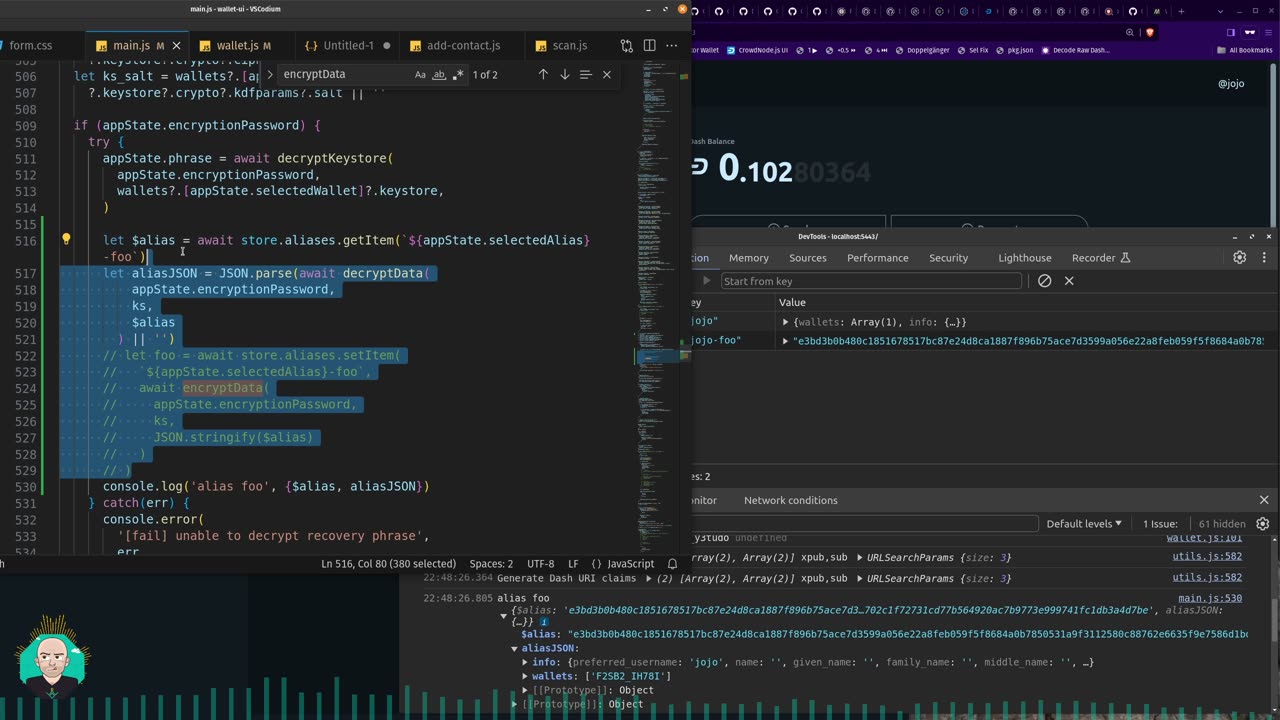Switch to DevTools Memory tab
Screen dimensions: 1280x720
(x=748, y=258)
